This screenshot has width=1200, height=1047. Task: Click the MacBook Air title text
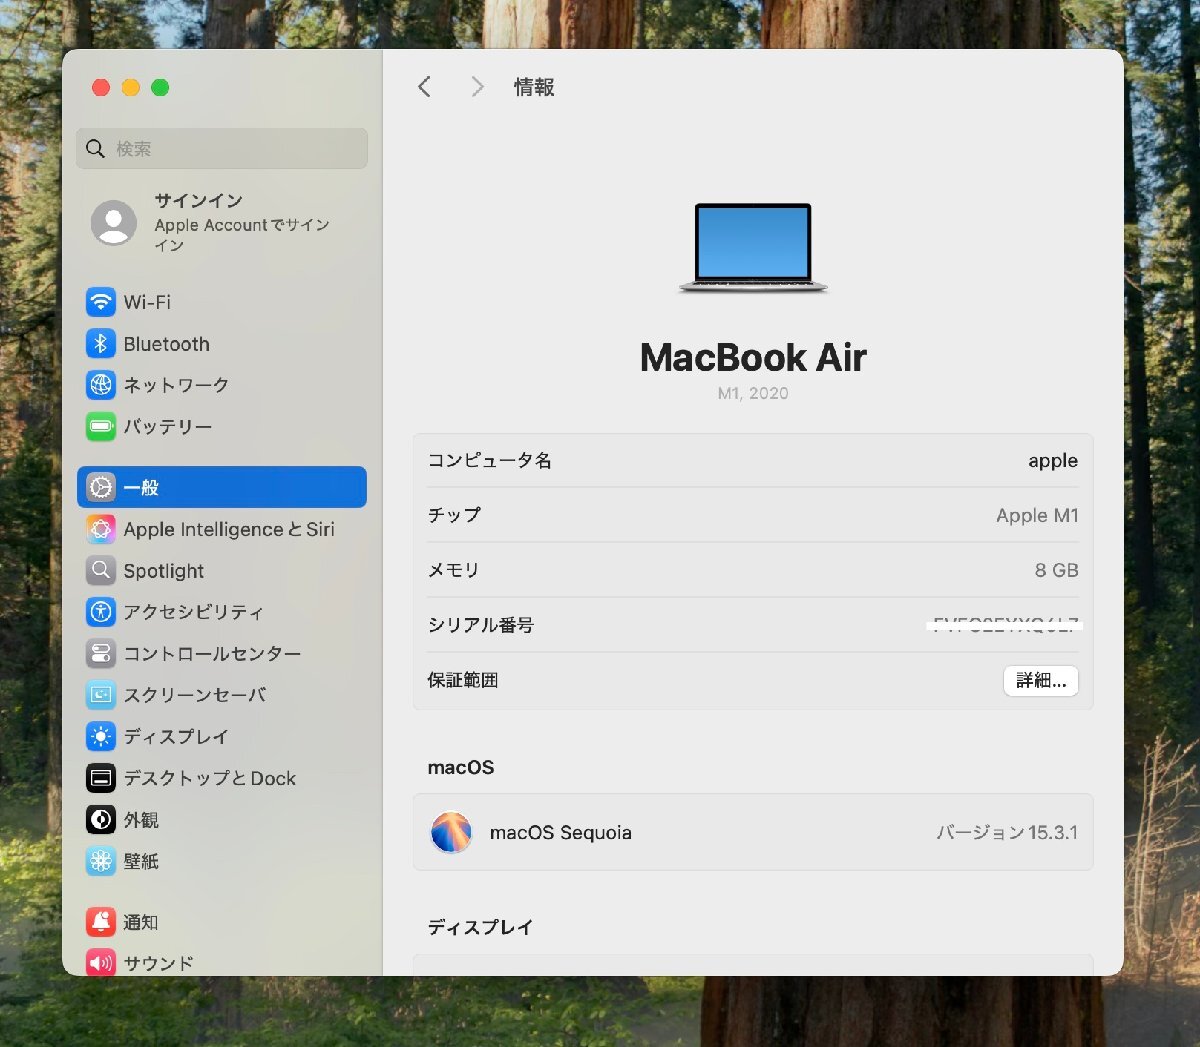pyautogui.click(x=753, y=358)
